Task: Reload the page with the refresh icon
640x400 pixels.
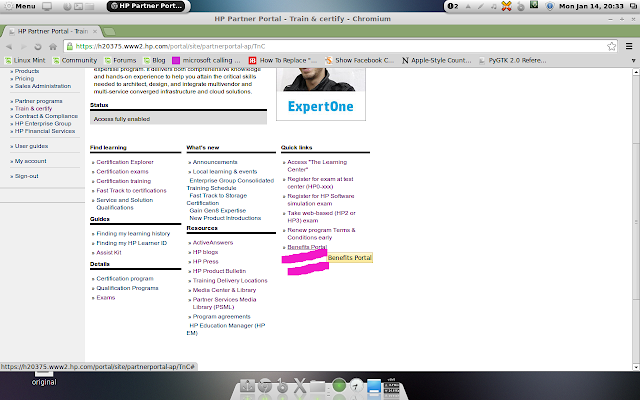Action: (x=38, y=47)
